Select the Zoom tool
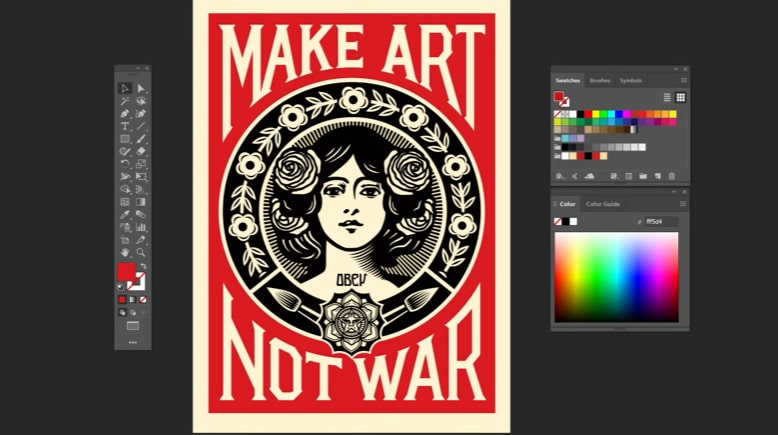The image size is (778, 435). (x=141, y=252)
